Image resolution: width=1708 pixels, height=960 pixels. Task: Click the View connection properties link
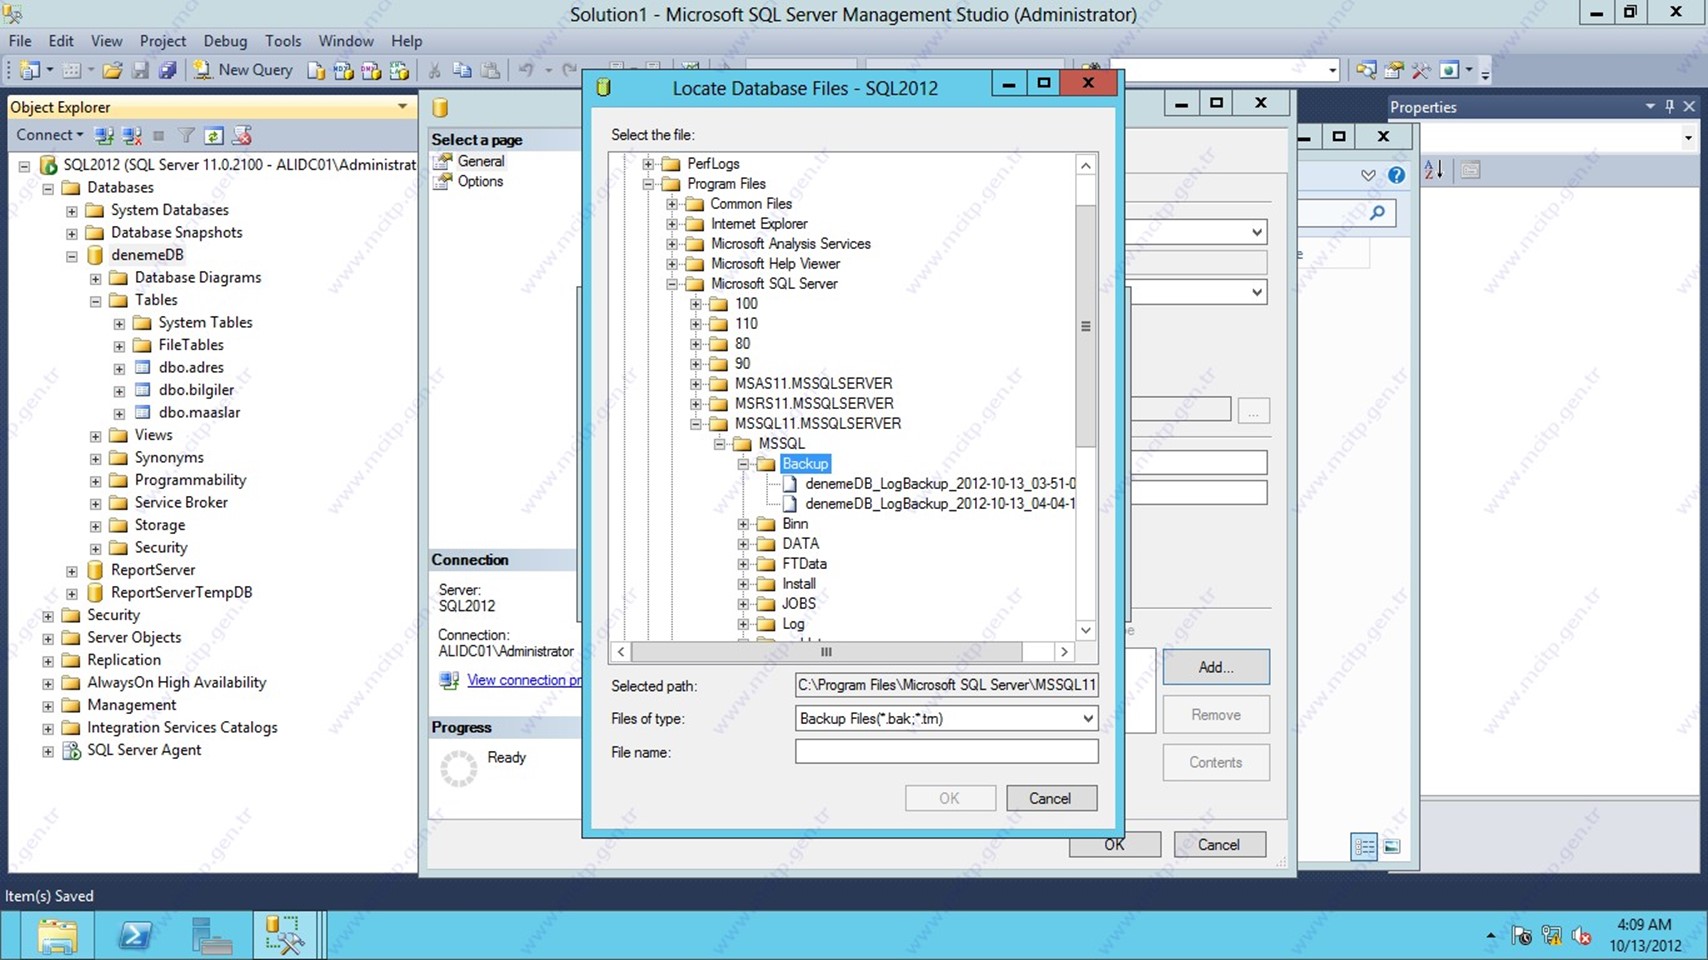pos(524,680)
